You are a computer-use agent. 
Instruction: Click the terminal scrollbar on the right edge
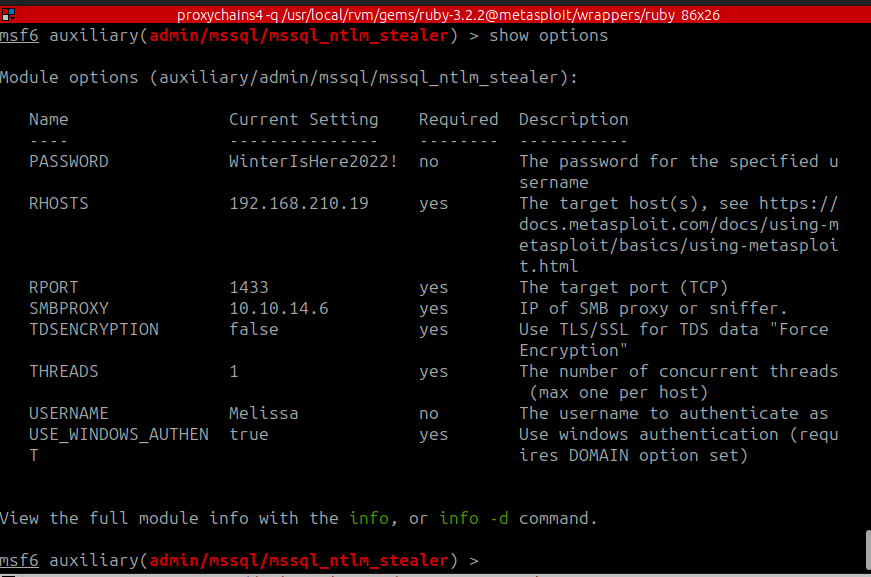coord(868,550)
